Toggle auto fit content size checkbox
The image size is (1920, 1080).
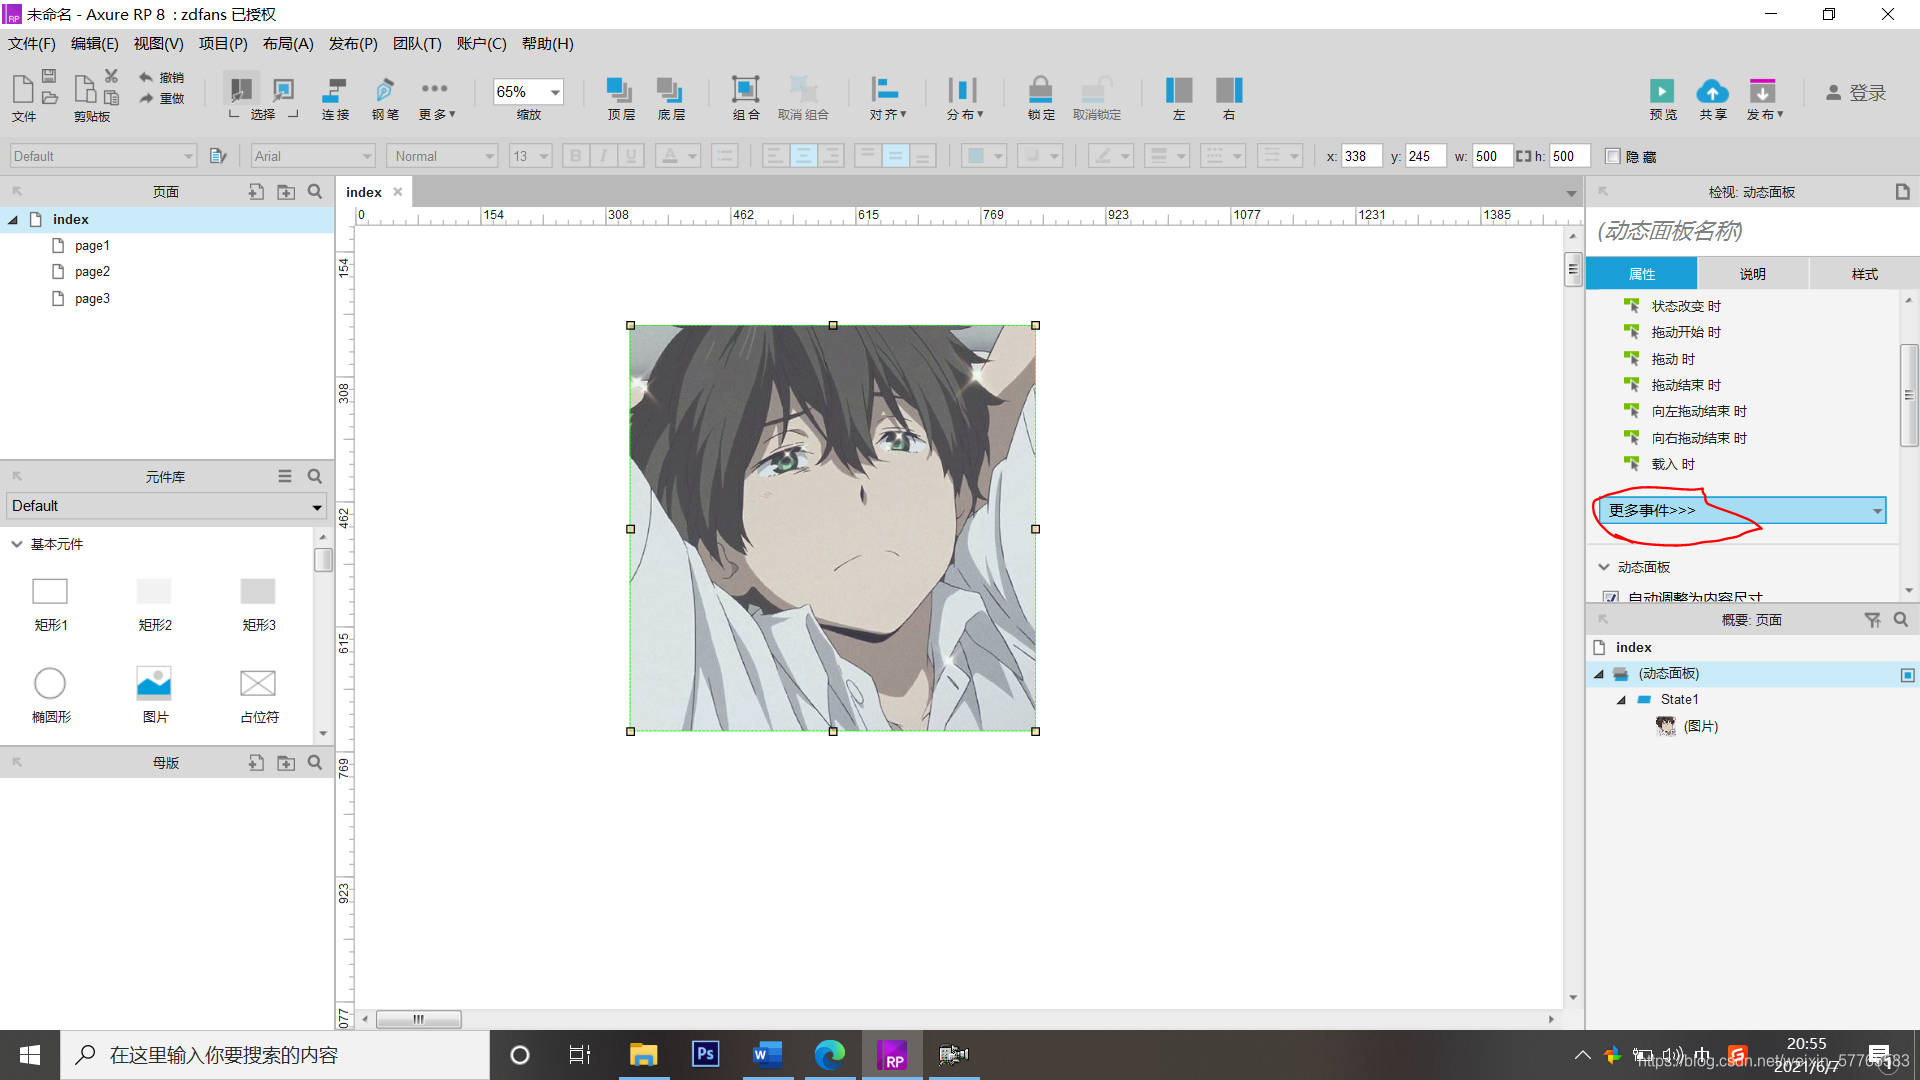1610,598
